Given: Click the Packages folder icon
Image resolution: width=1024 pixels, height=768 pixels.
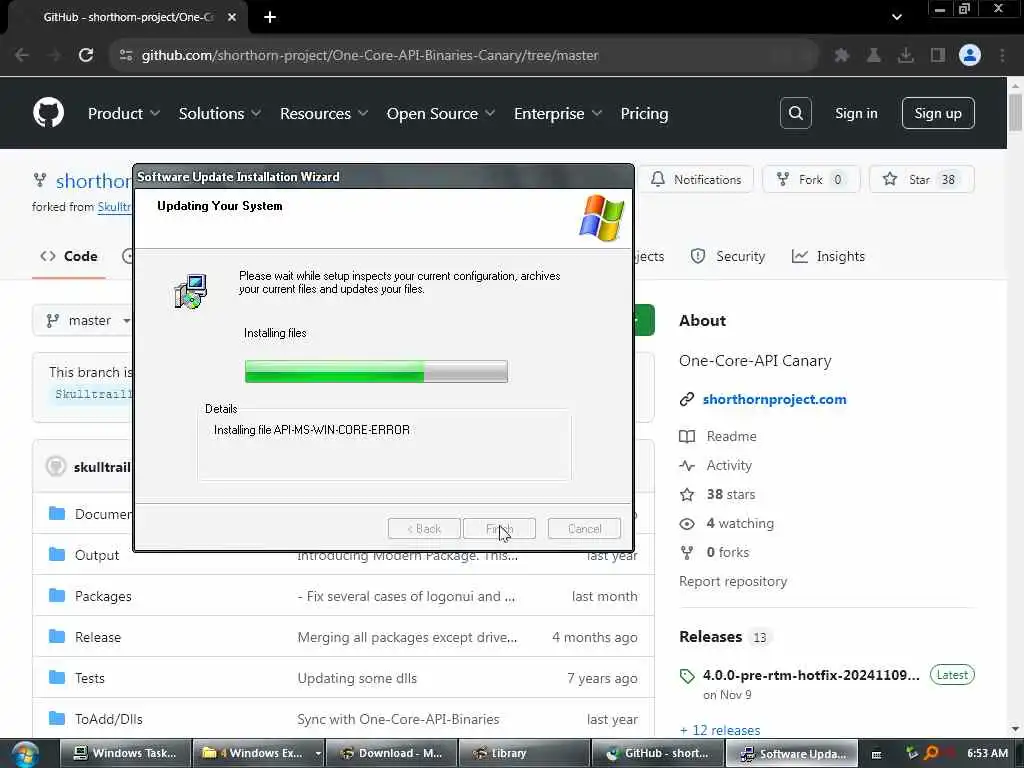Looking at the screenshot, I should [x=57, y=596].
